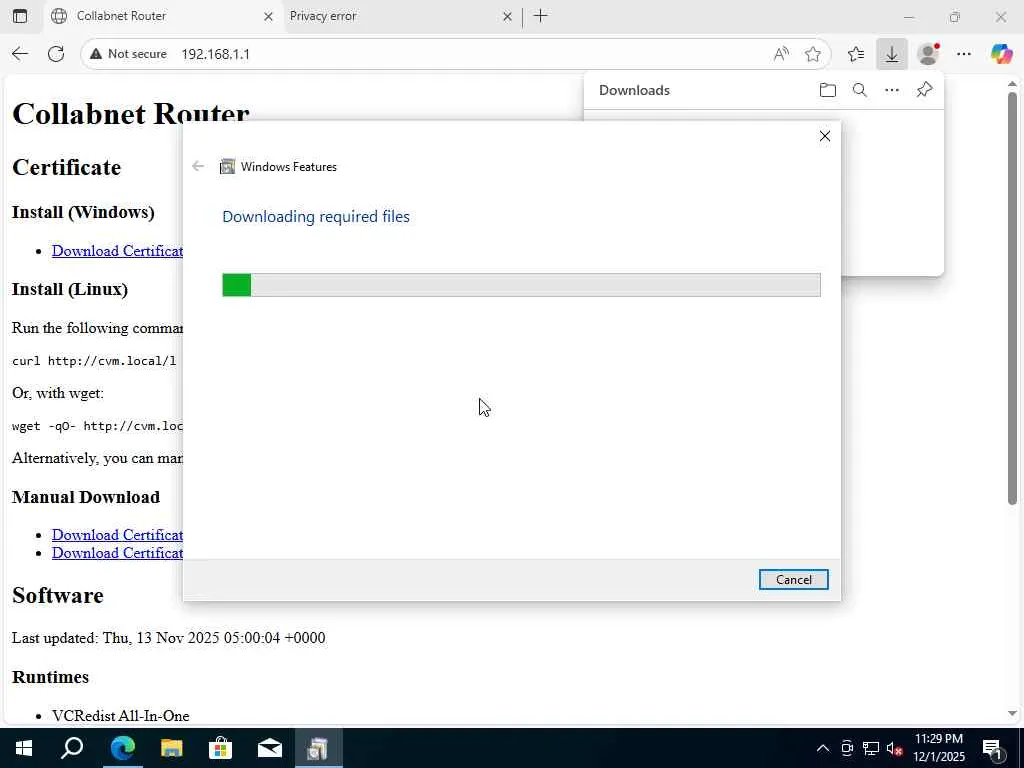The image size is (1024, 768).
Task: Show hidden system tray icons
Action: 823,748
